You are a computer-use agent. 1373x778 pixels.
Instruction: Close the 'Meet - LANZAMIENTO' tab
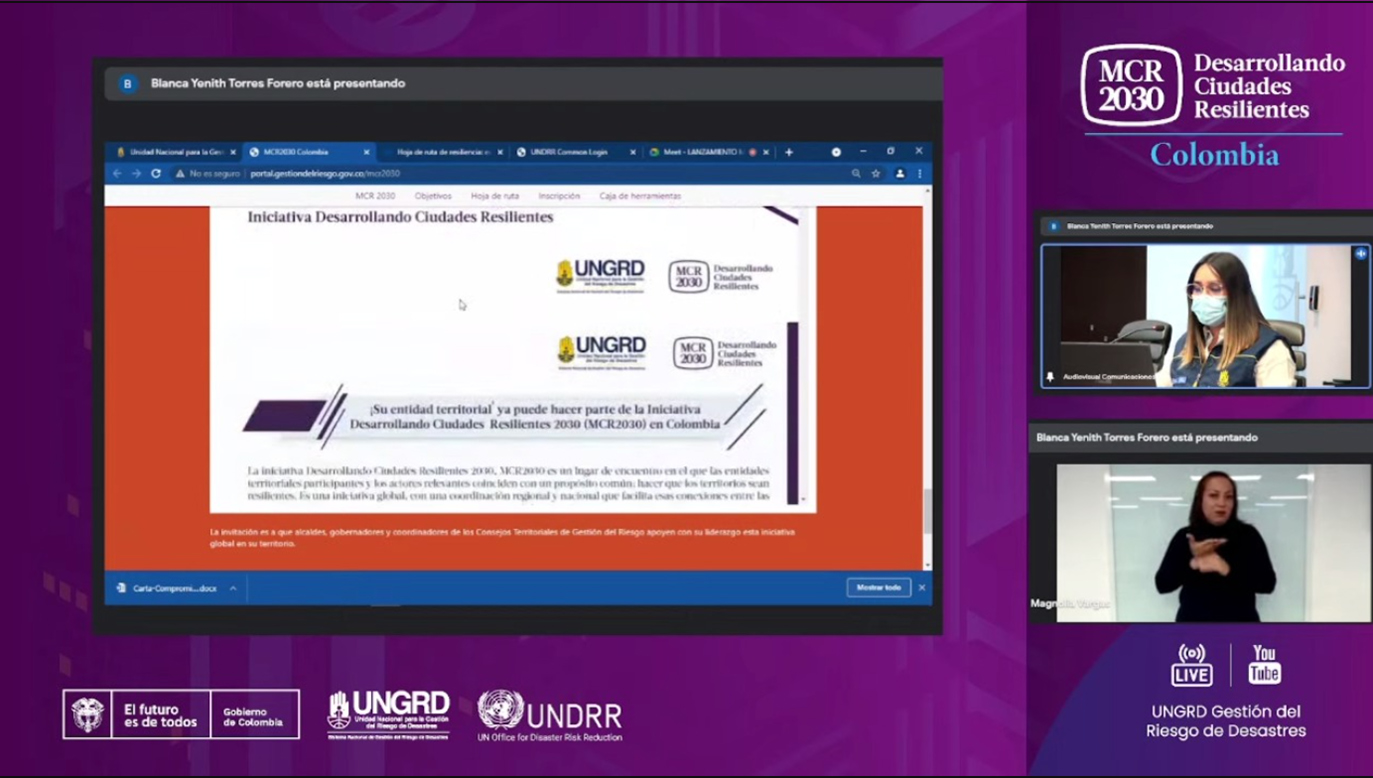(x=766, y=152)
